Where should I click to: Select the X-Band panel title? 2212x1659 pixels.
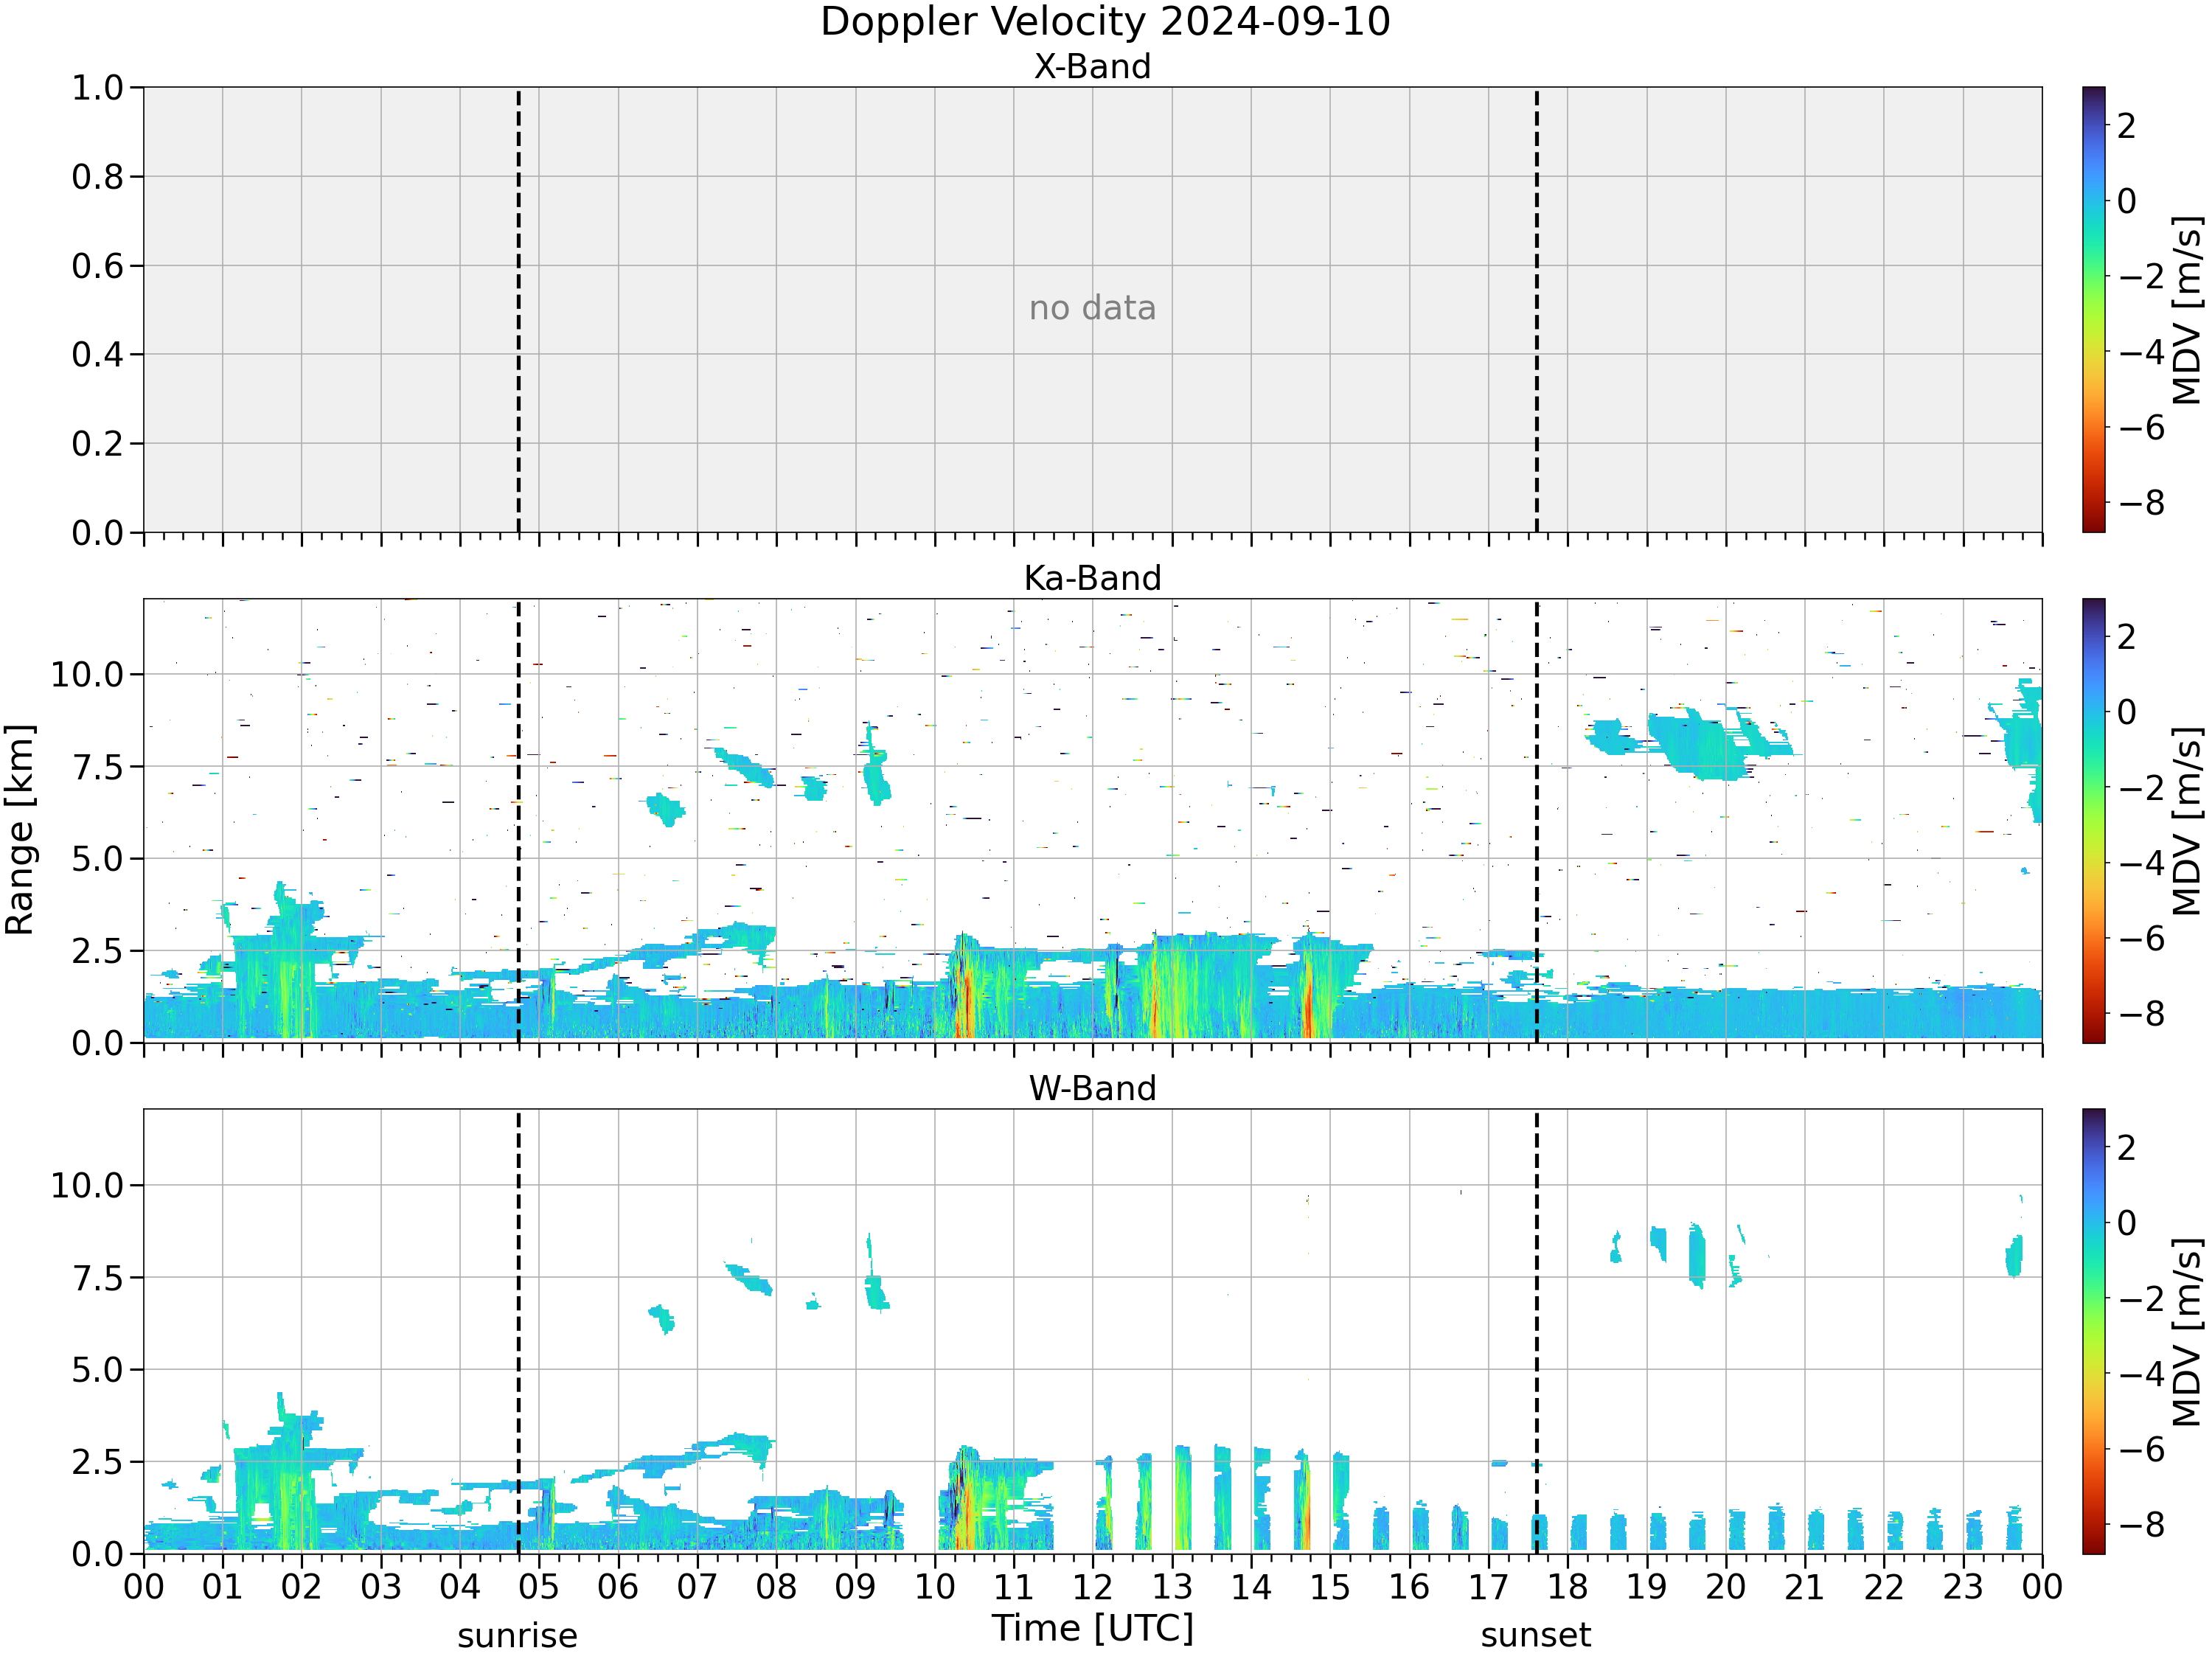[x=1092, y=67]
